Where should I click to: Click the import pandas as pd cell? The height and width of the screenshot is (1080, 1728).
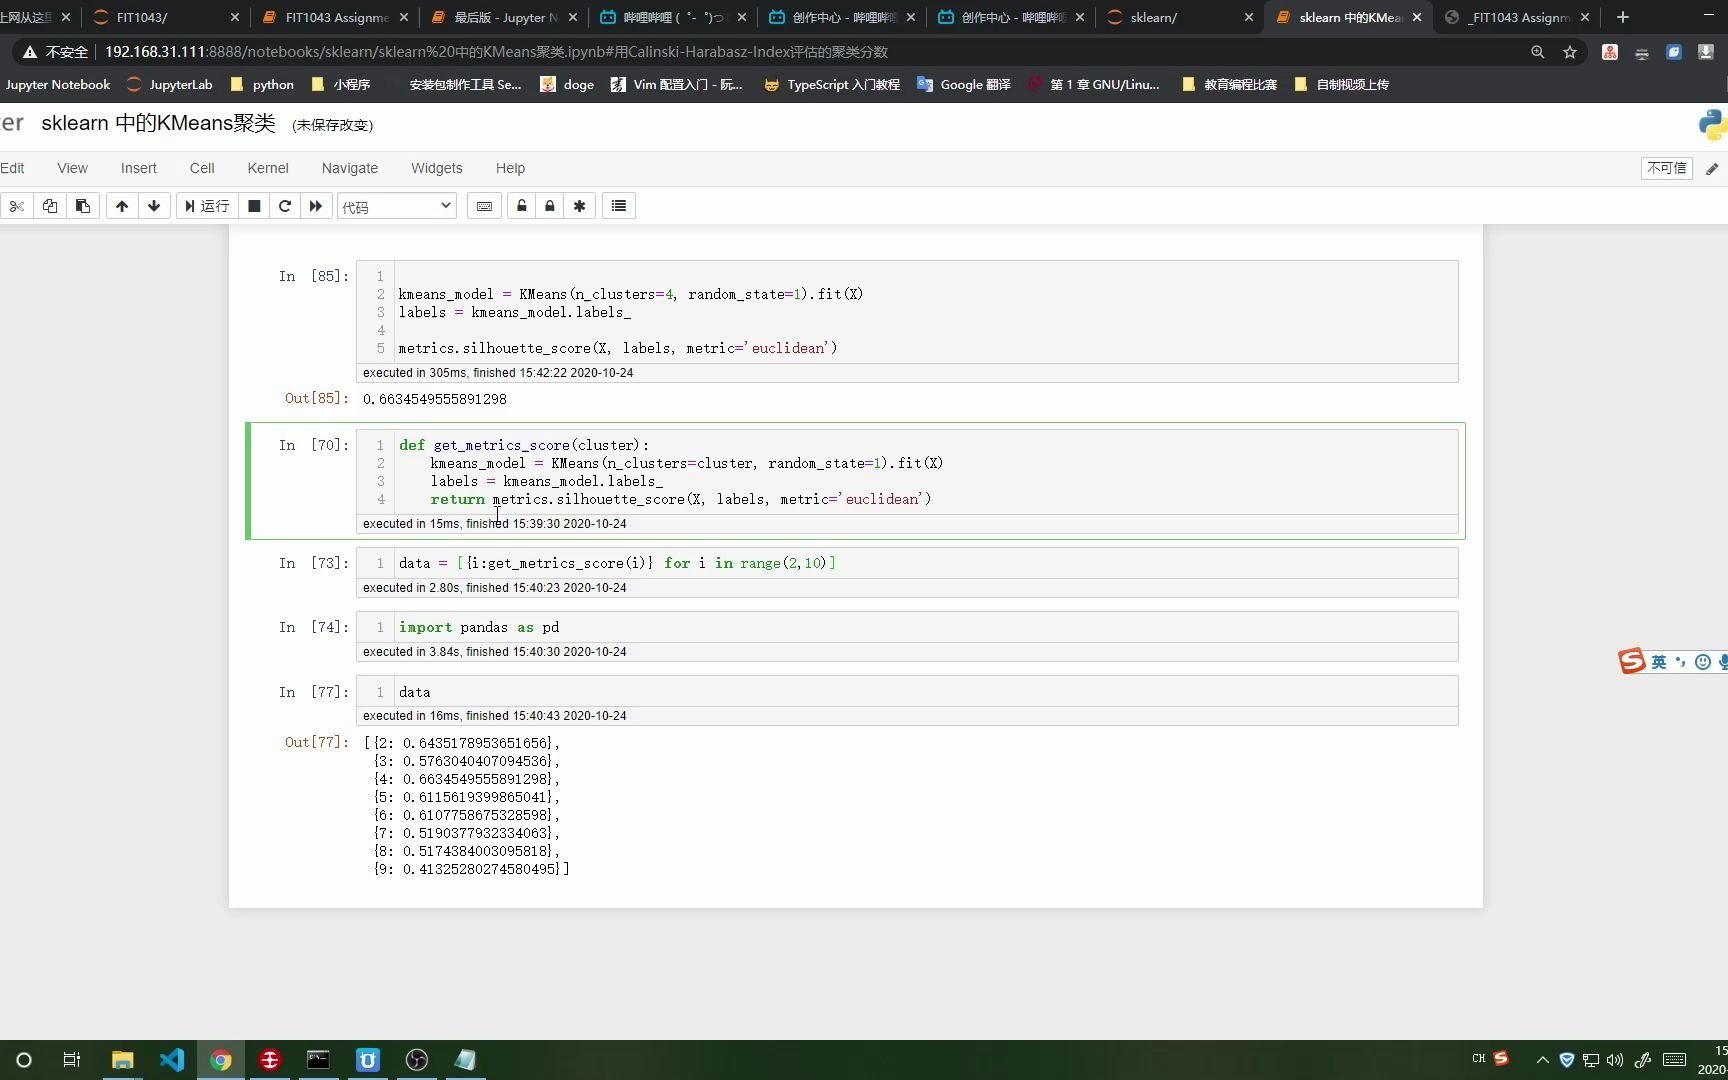click(x=925, y=627)
